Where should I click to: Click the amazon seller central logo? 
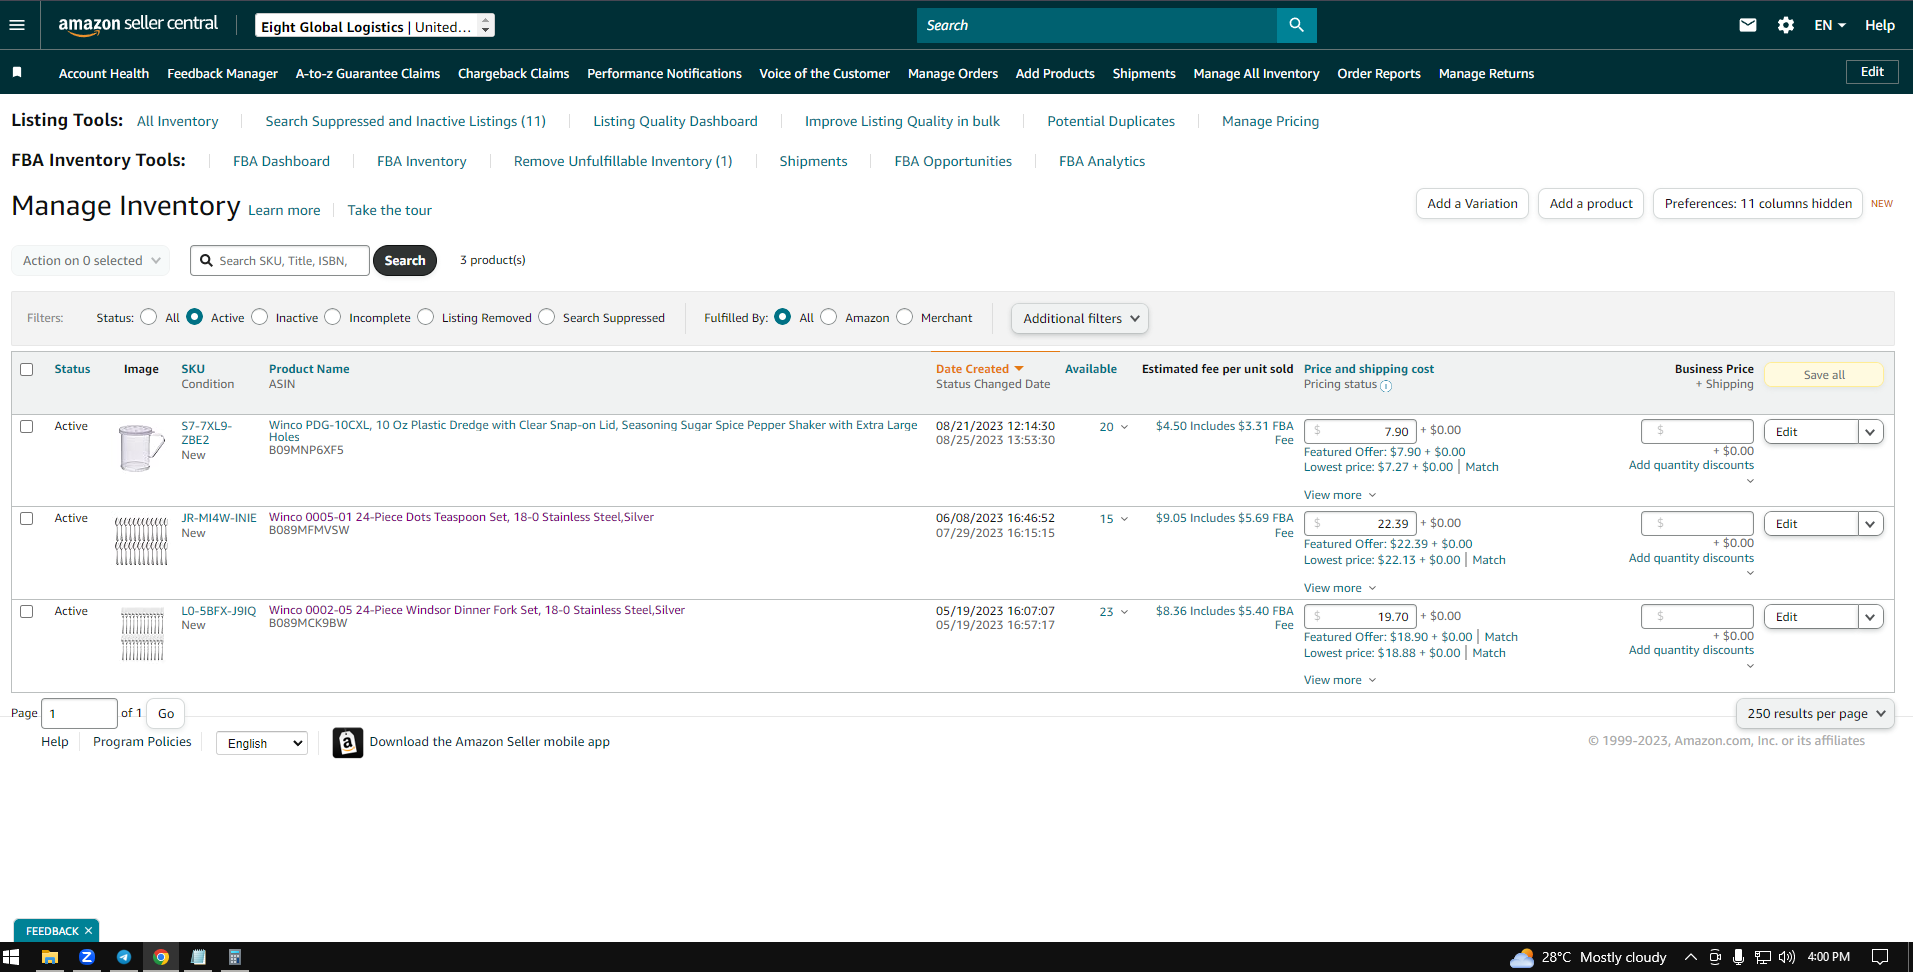[x=138, y=24]
